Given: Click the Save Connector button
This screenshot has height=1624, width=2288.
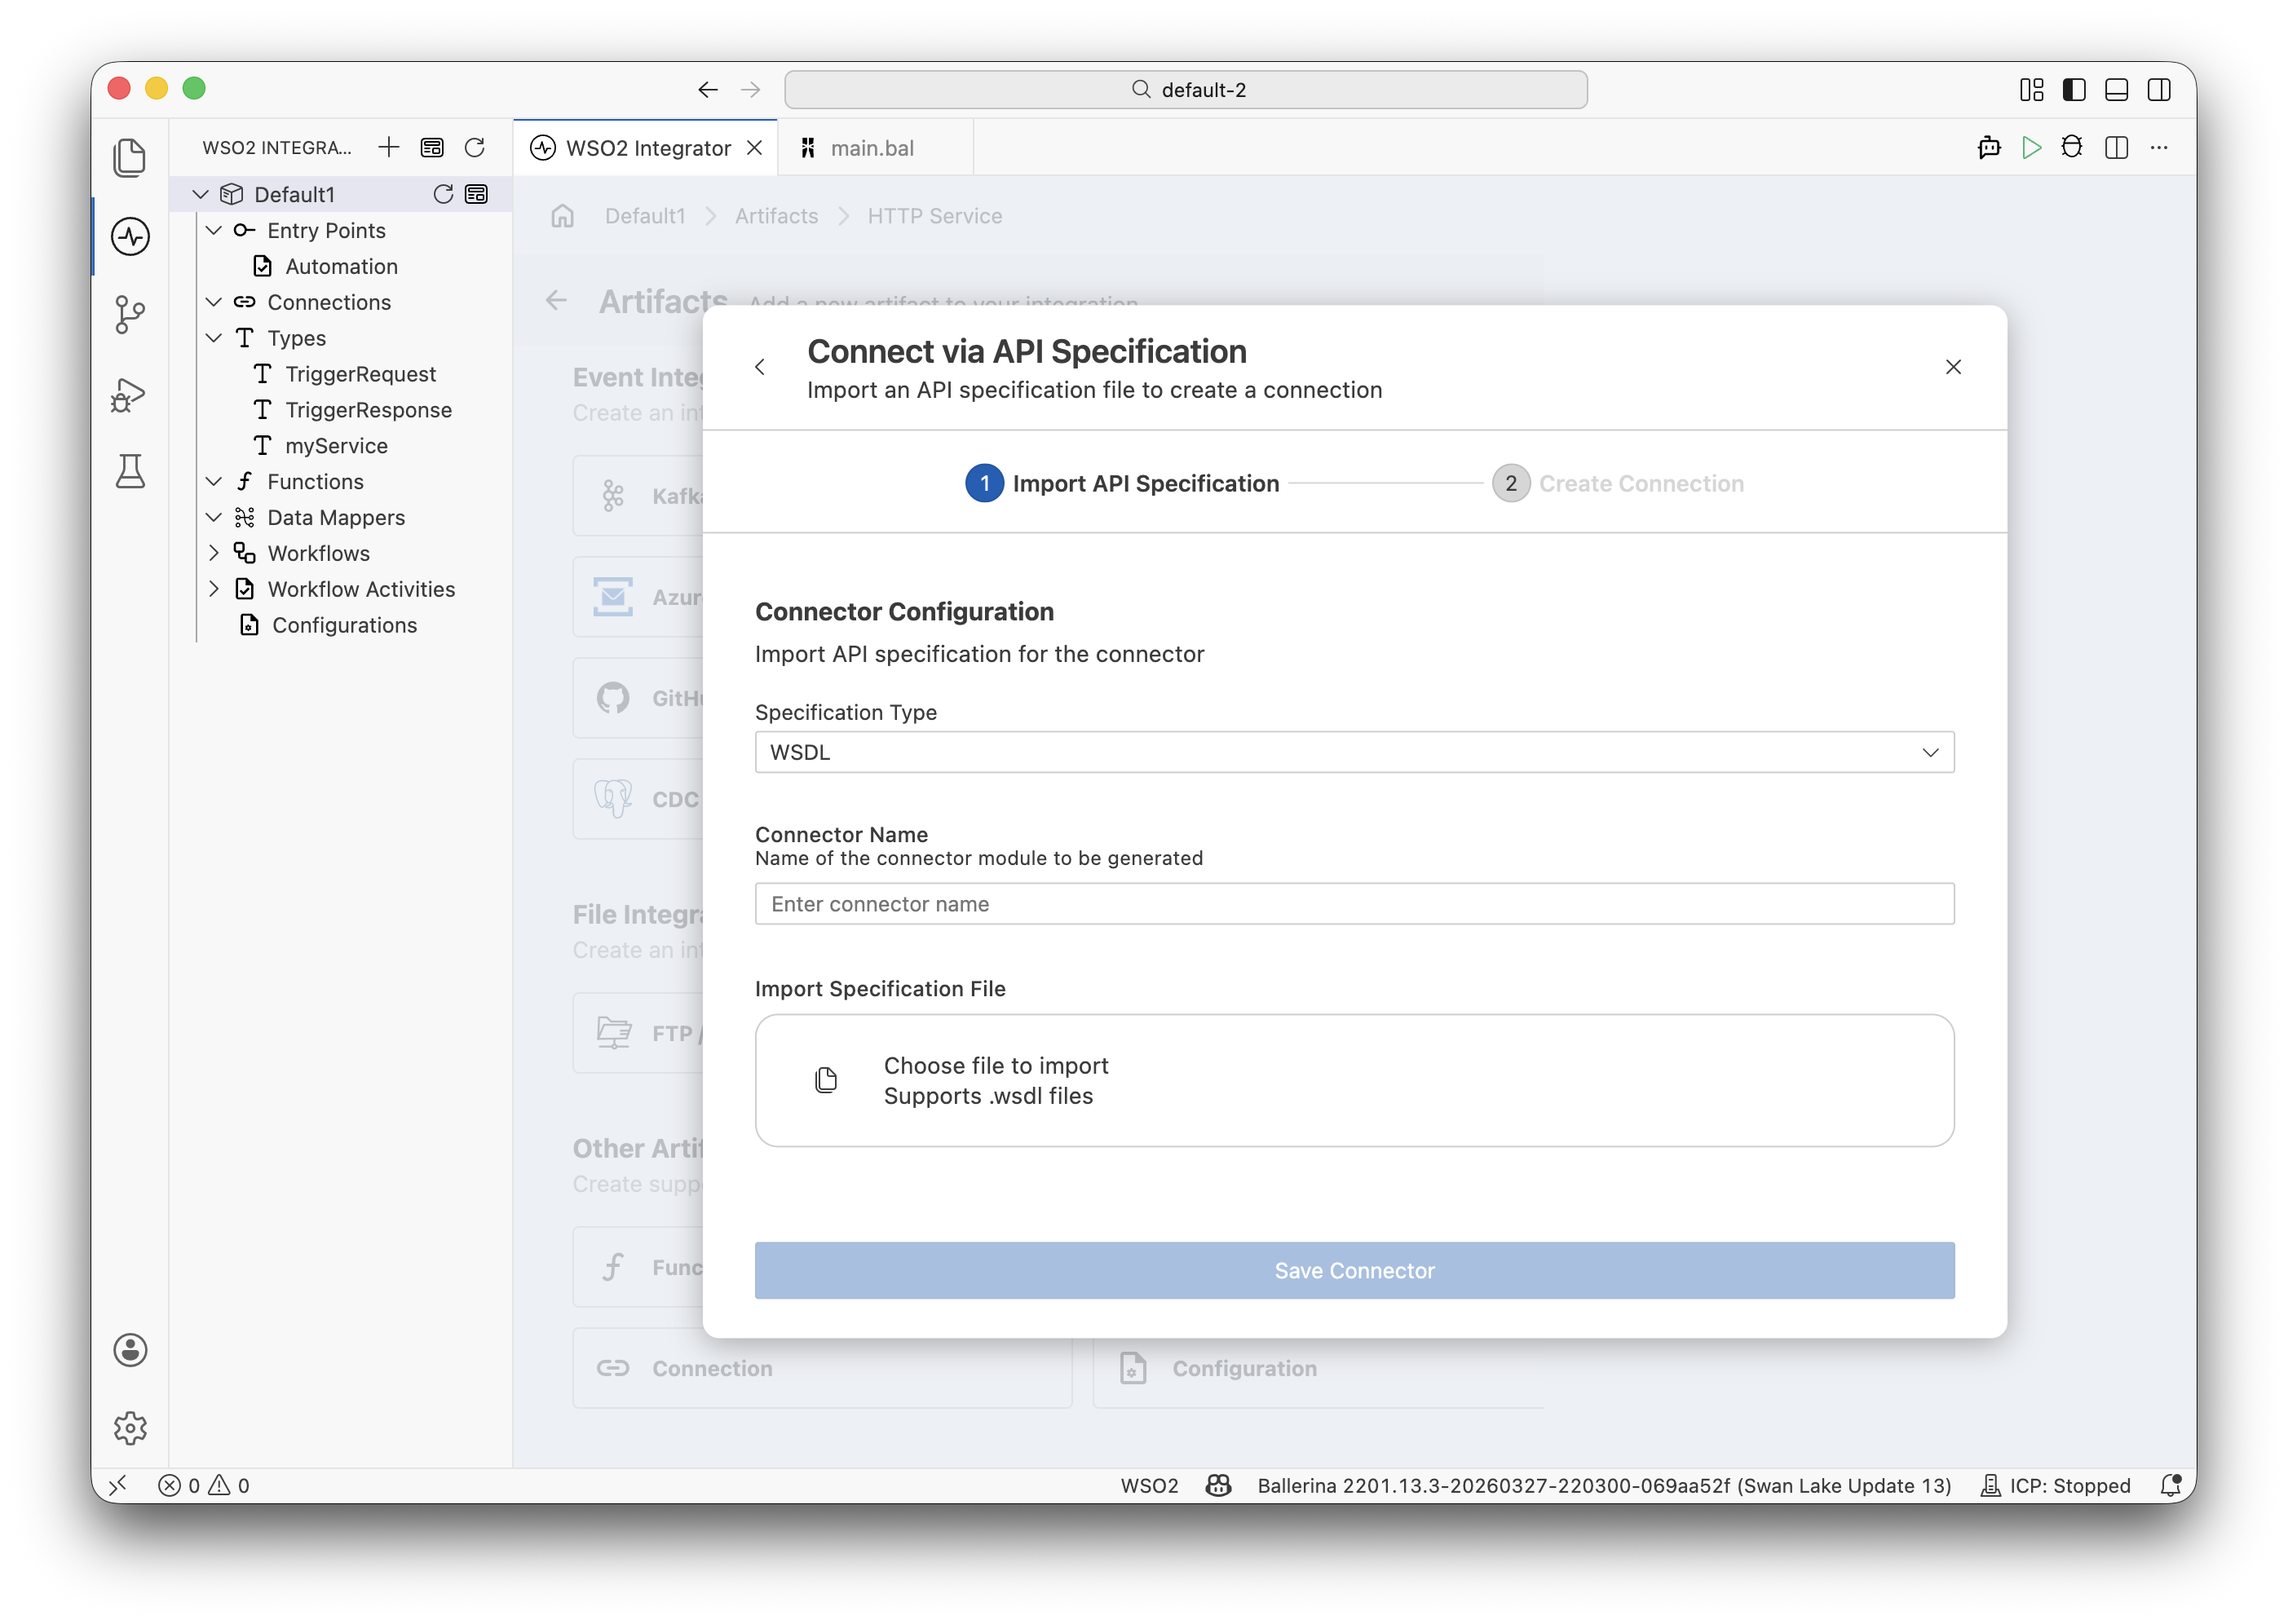Looking at the screenshot, I should tap(1354, 1271).
